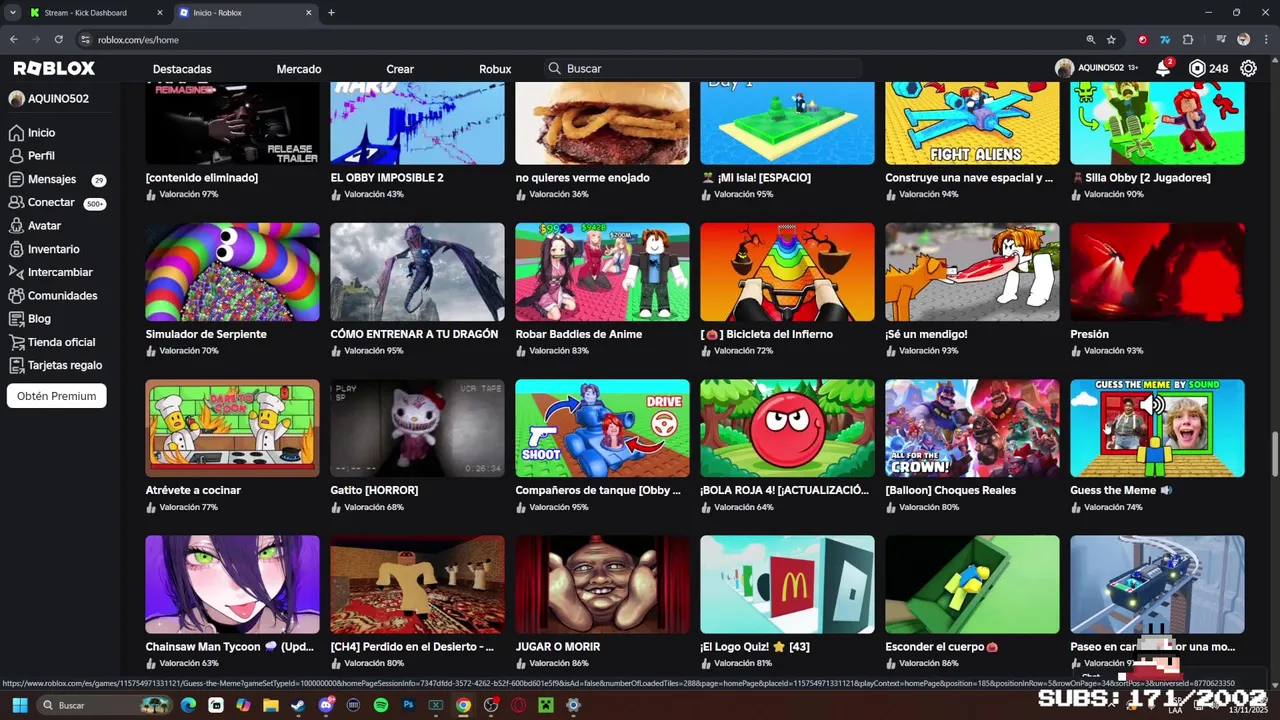The width and height of the screenshot is (1280, 720).
Task: Click the Windows Start button
Action: tap(19, 705)
